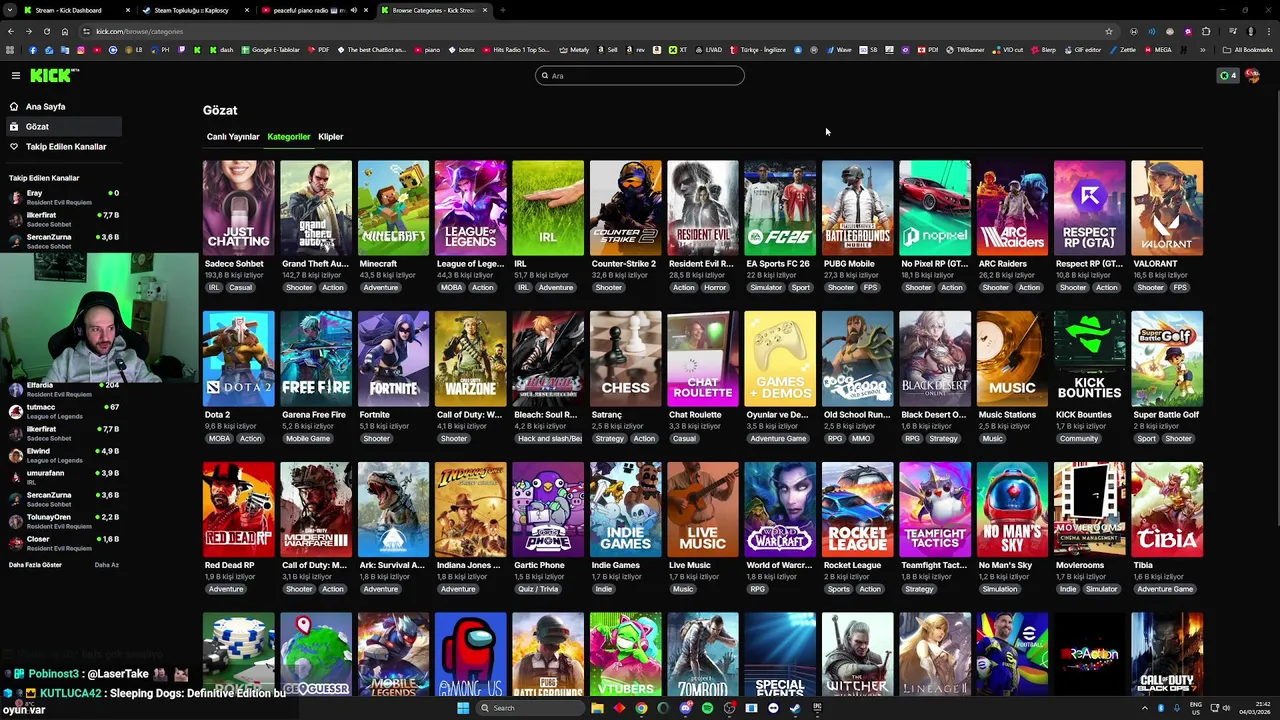Open the notifications badge icon
The height and width of the screenshot is (720, 1280).
tap(1227, 75)
